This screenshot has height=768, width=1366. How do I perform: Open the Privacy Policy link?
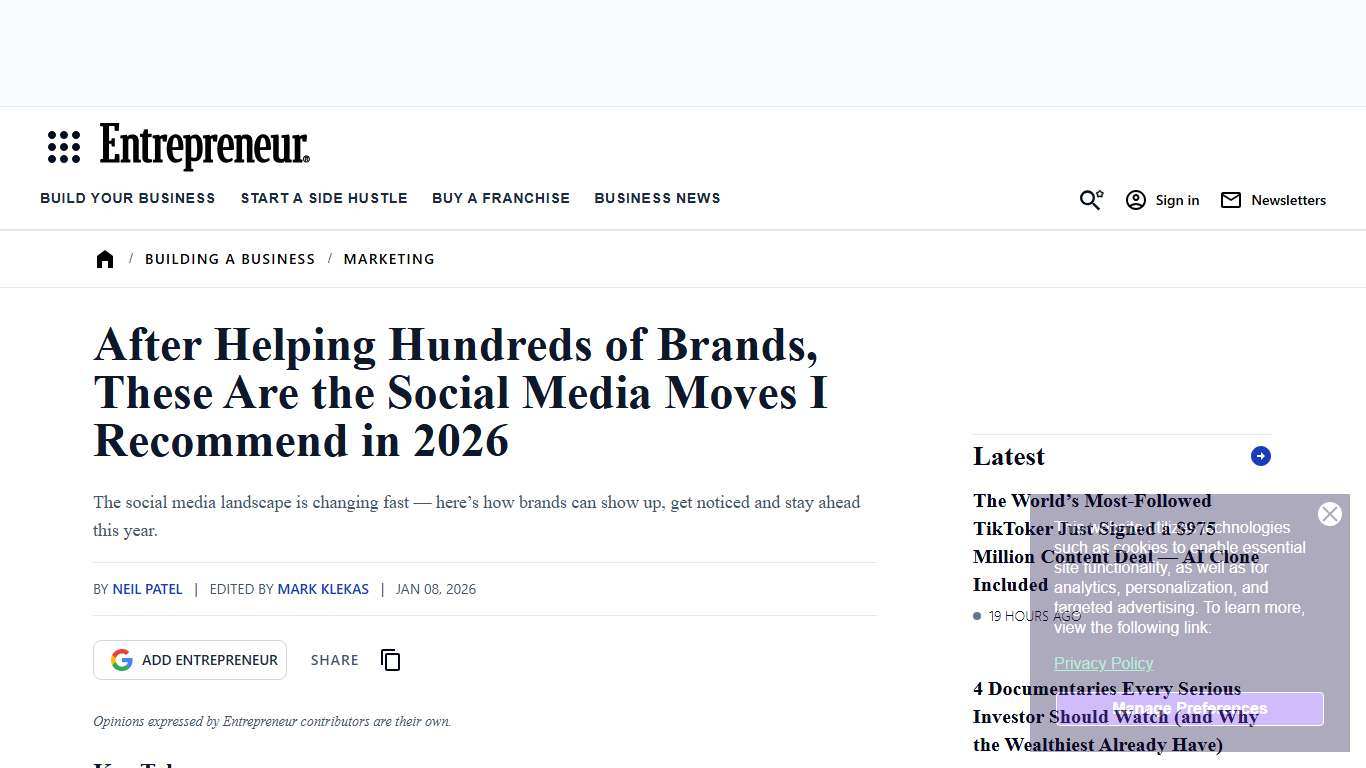tap(1103, 663)
